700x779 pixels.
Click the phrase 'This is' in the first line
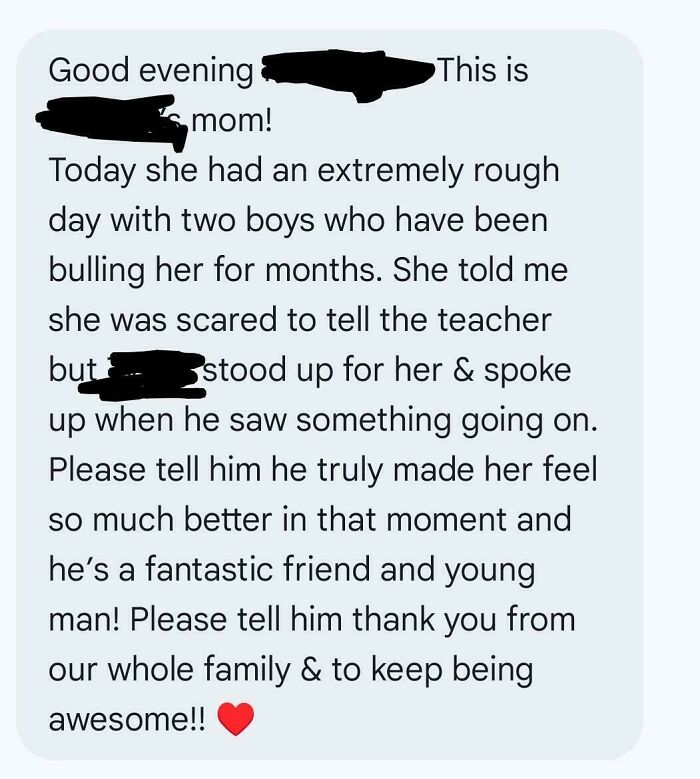[483, 70]
